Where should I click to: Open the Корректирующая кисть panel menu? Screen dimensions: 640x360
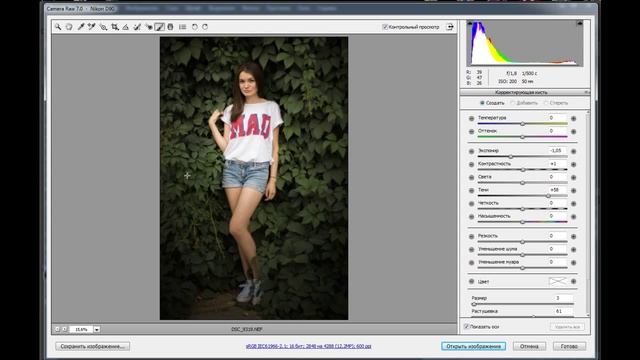tap(586, 92)
